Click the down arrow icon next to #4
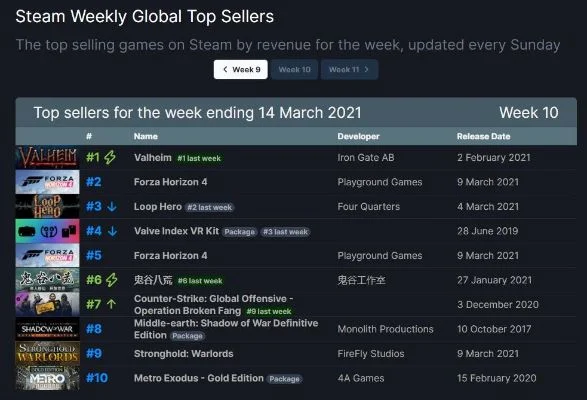This screenshot has width=587, height=400. [x=112, y=231]
